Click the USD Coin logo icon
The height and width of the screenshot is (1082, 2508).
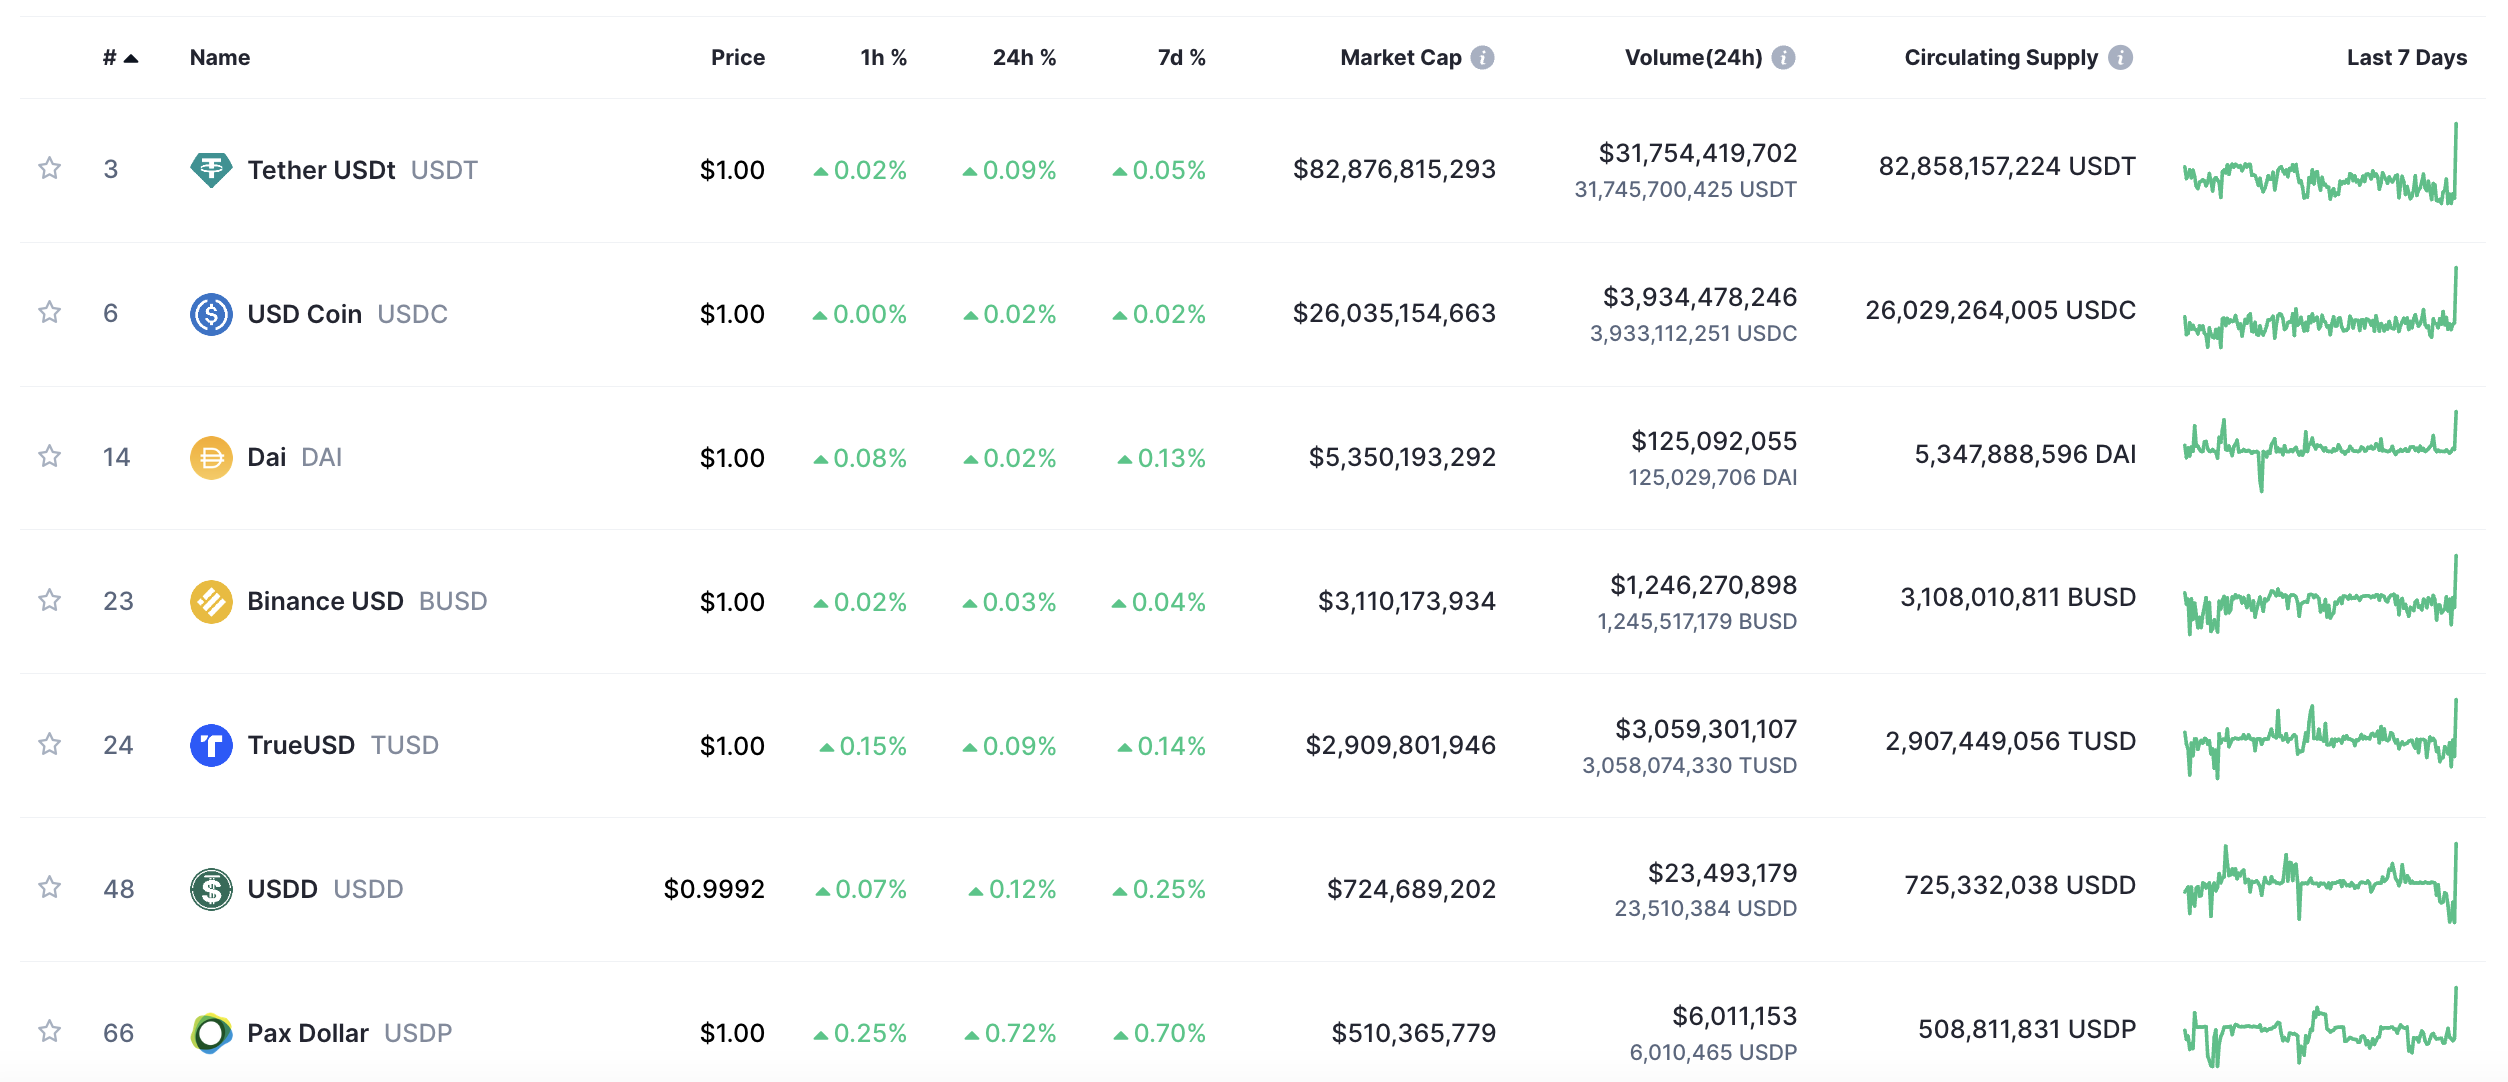point(211,314)
